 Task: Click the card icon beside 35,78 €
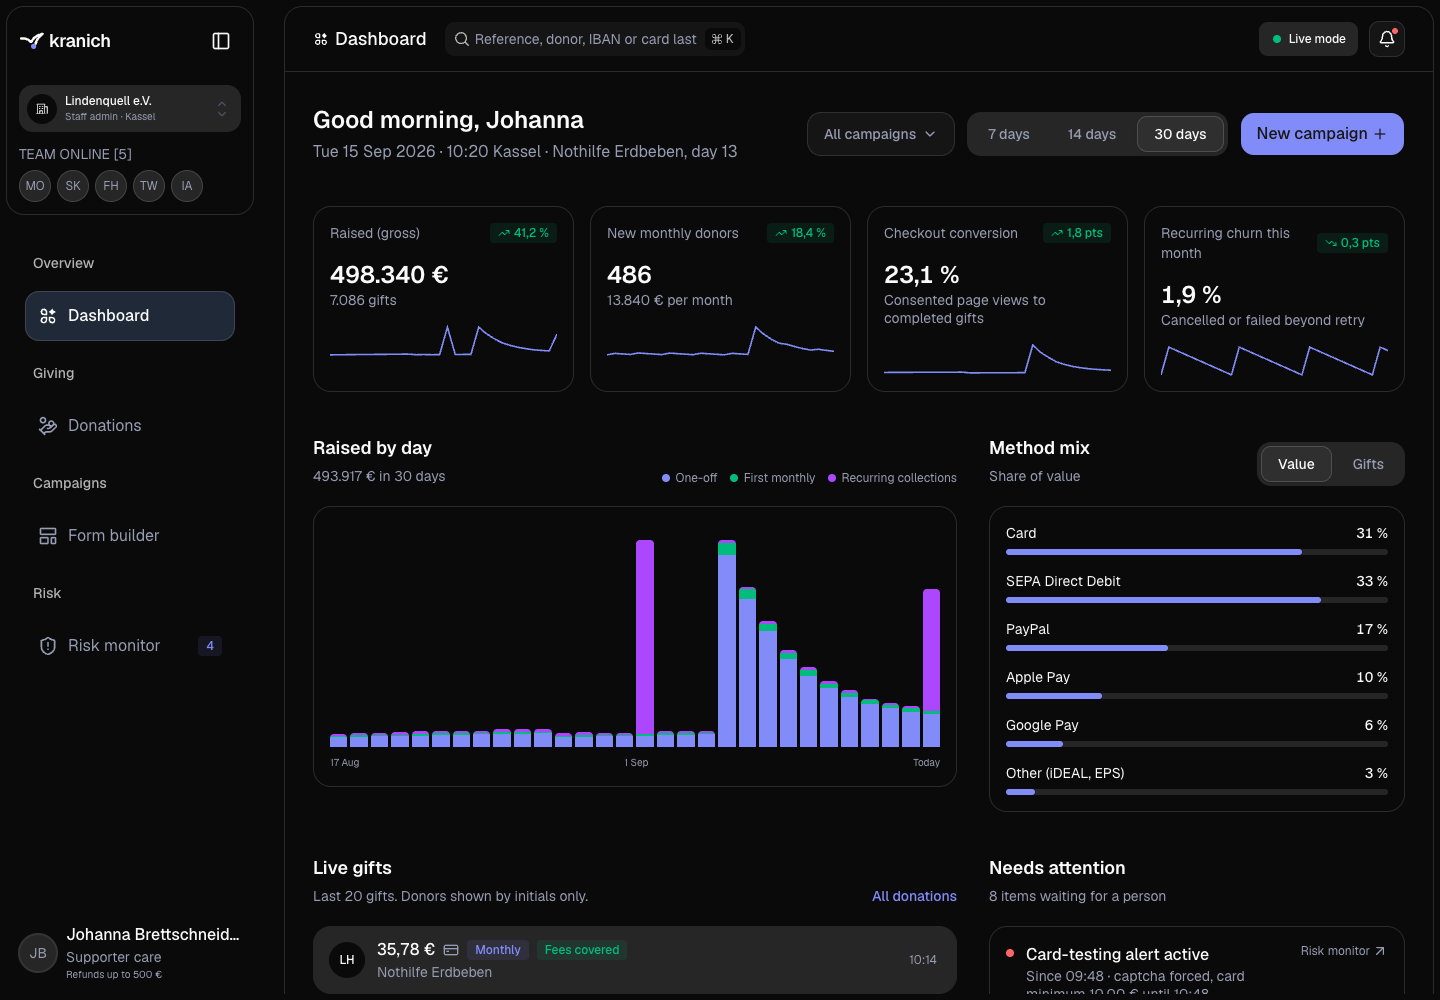coord(451,950)
